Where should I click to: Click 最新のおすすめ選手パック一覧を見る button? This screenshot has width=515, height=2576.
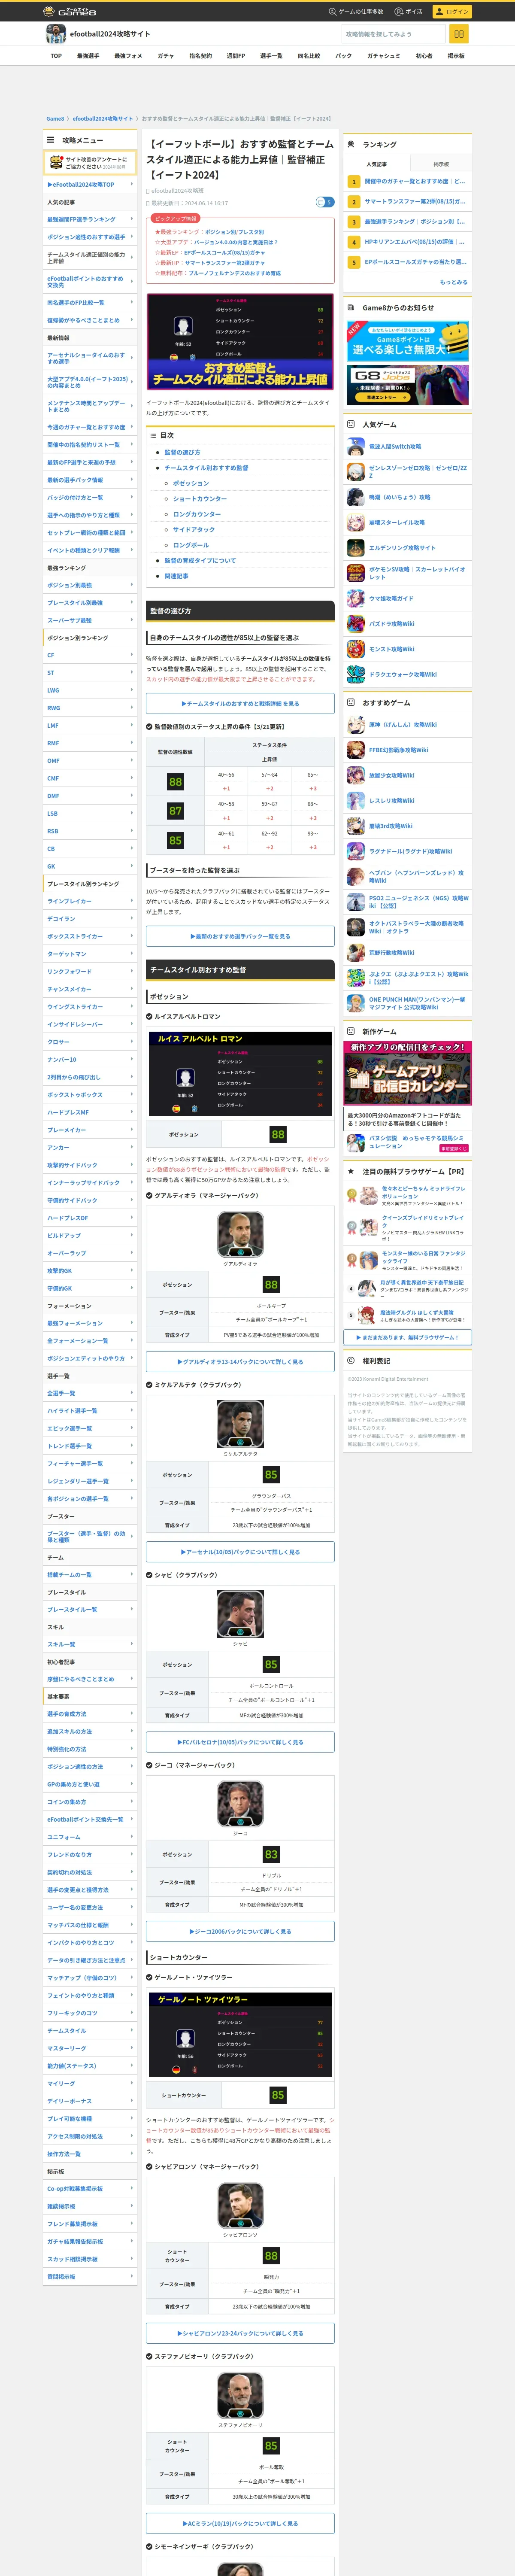[x=240, y=936]
